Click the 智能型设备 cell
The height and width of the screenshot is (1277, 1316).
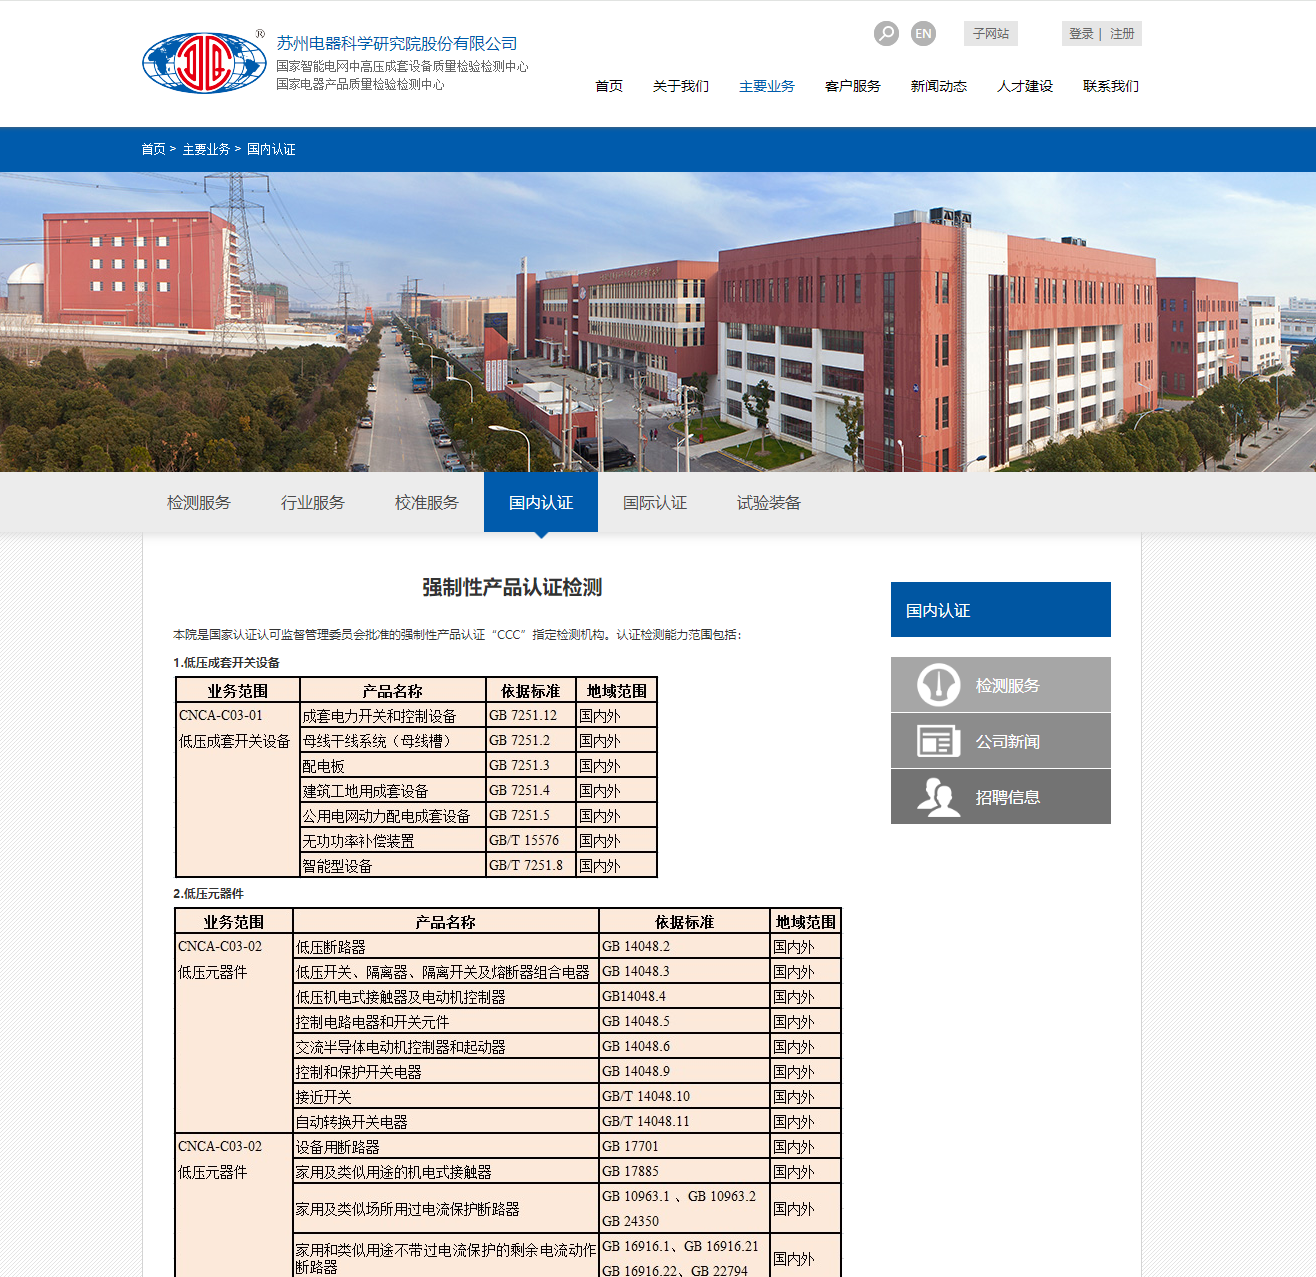pos(393,865)
